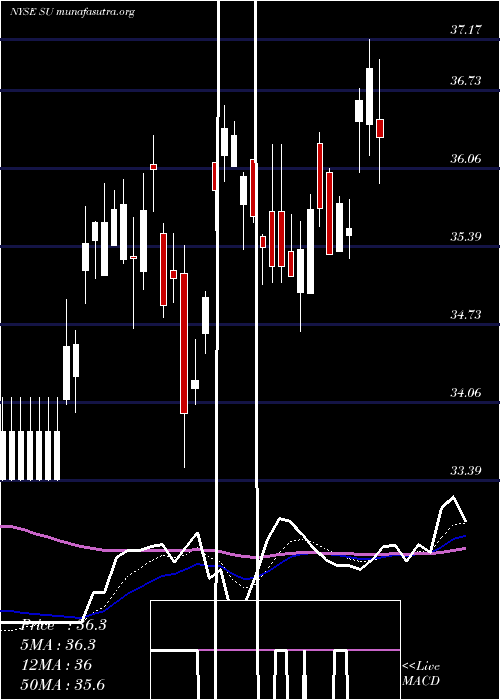This screenshot has height=700, width=500.
Task: Click the 5MA : 36.3 value
Action: coord(59,645)
